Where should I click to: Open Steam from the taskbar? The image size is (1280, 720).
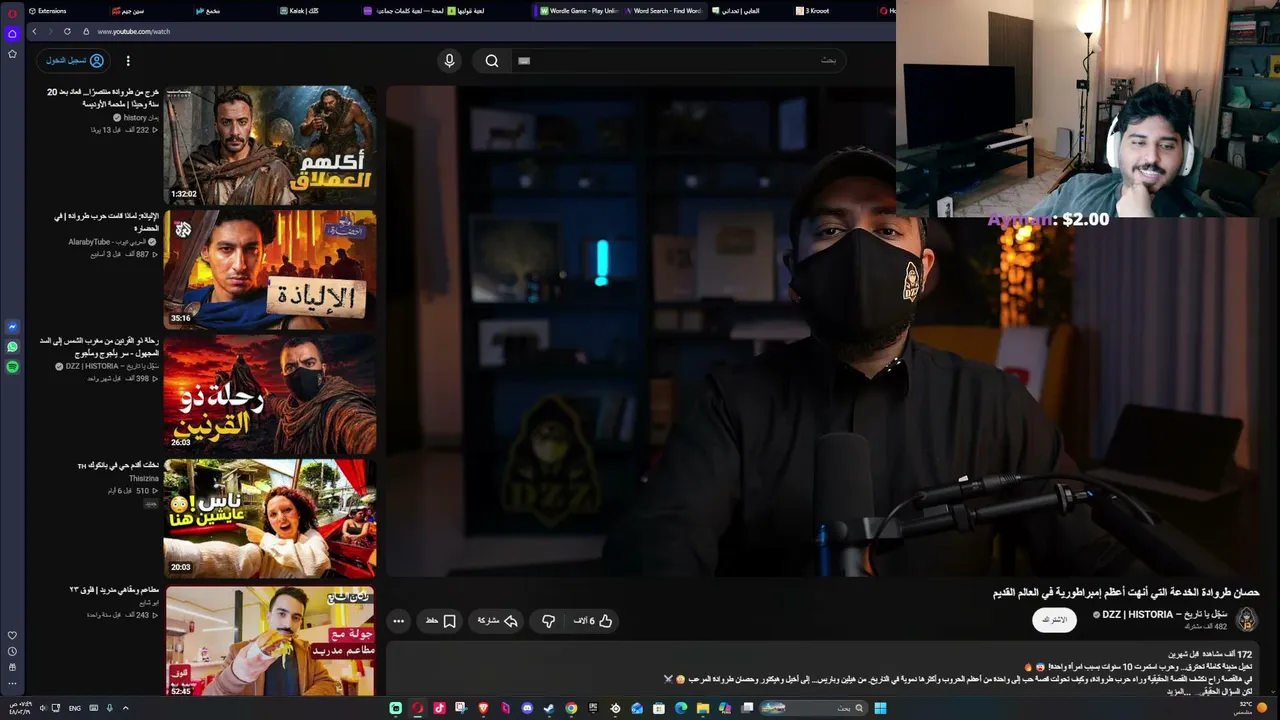[x=549, y=708]
